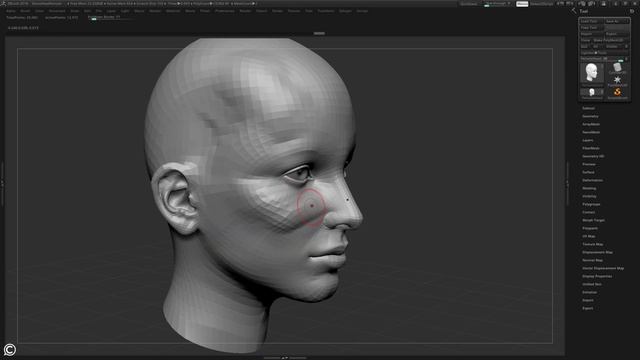Toggle the GoZ All button
The height and width of the screenshot is (360, 640).
(x=596, y=47)
